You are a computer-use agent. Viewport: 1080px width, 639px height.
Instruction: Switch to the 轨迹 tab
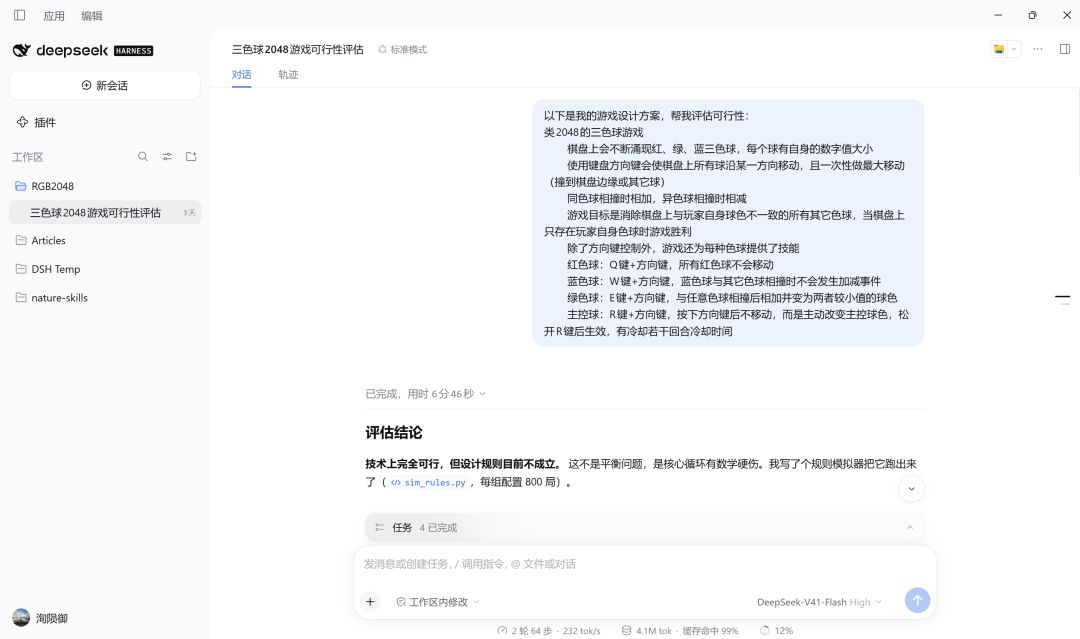(288, 74)
